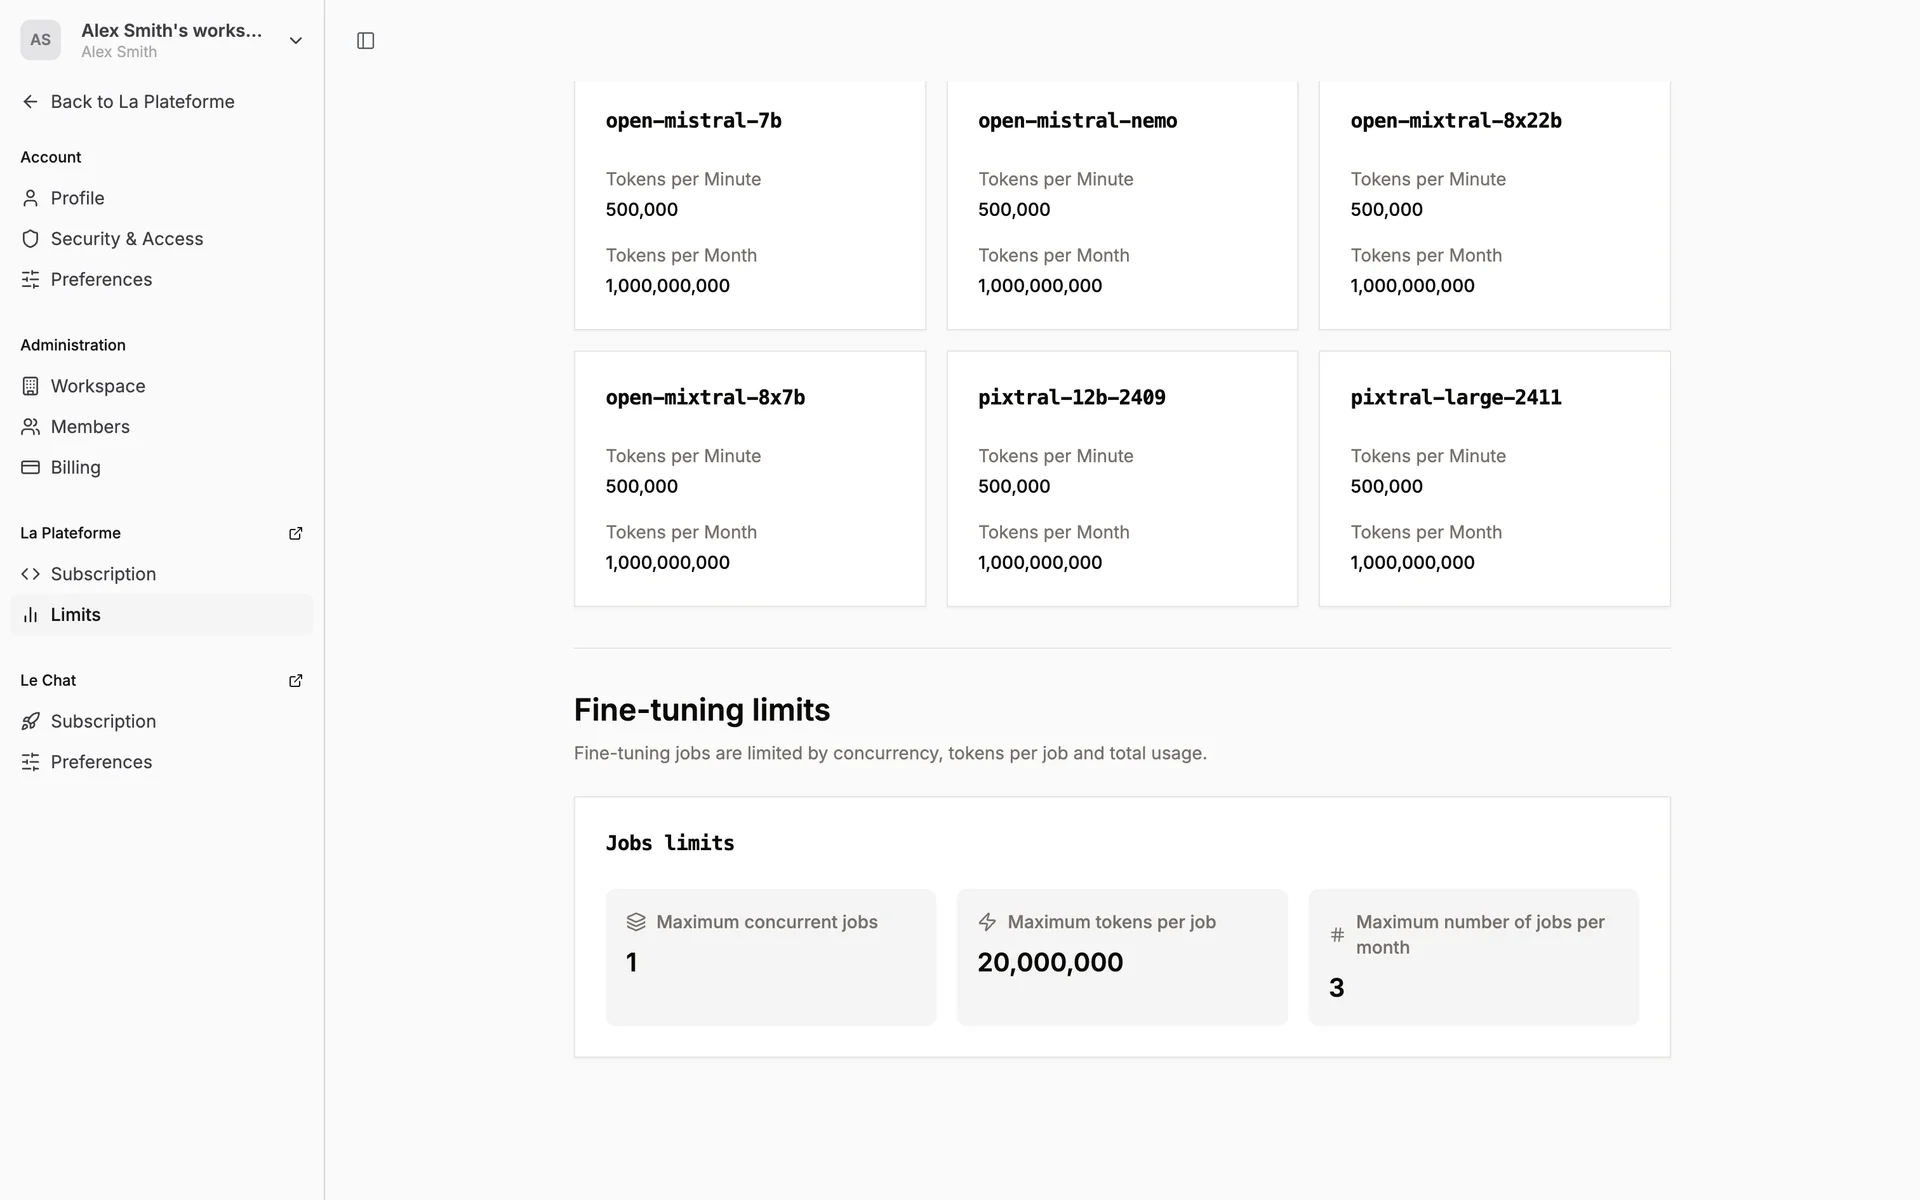Click the Maximum tokens per job tile
This screenshot has height=1200, width=1920.
coord(1121,957)
